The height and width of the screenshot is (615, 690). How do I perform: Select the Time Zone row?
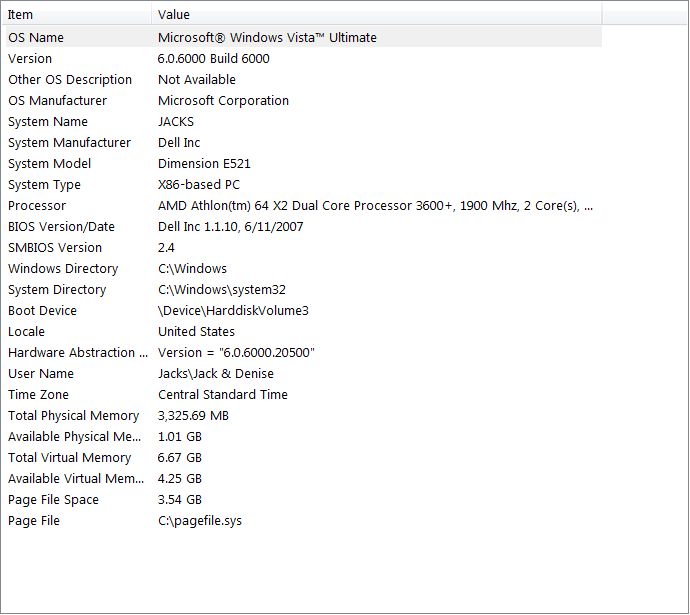pos(304,395)
